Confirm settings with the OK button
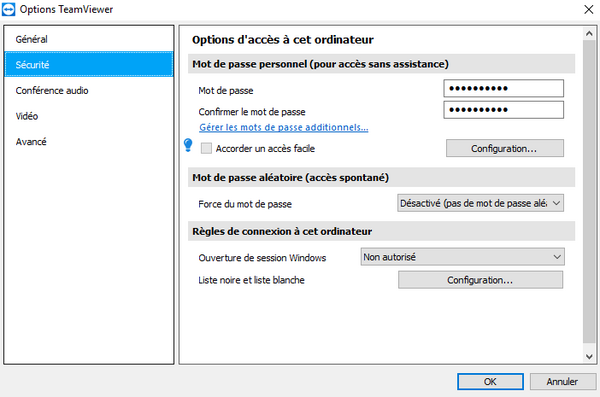600x397 pixels. point(490,381)
